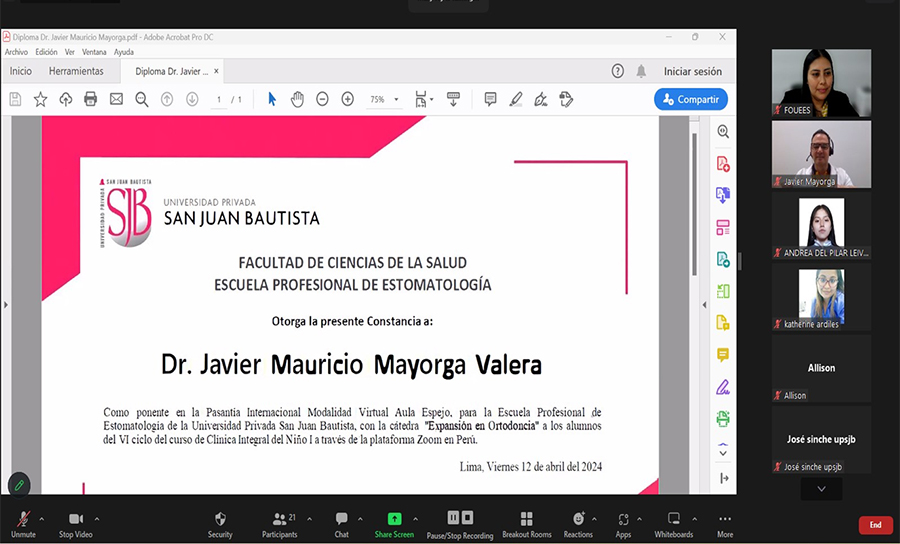Click the Compartir button
The image size is (900, 544).
coord(691,99)
